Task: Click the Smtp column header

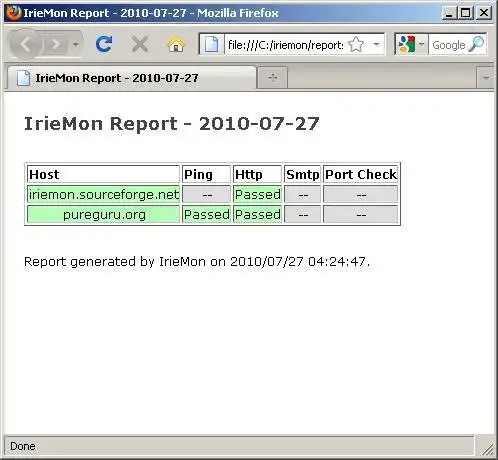Action: (x=302, y=174)
